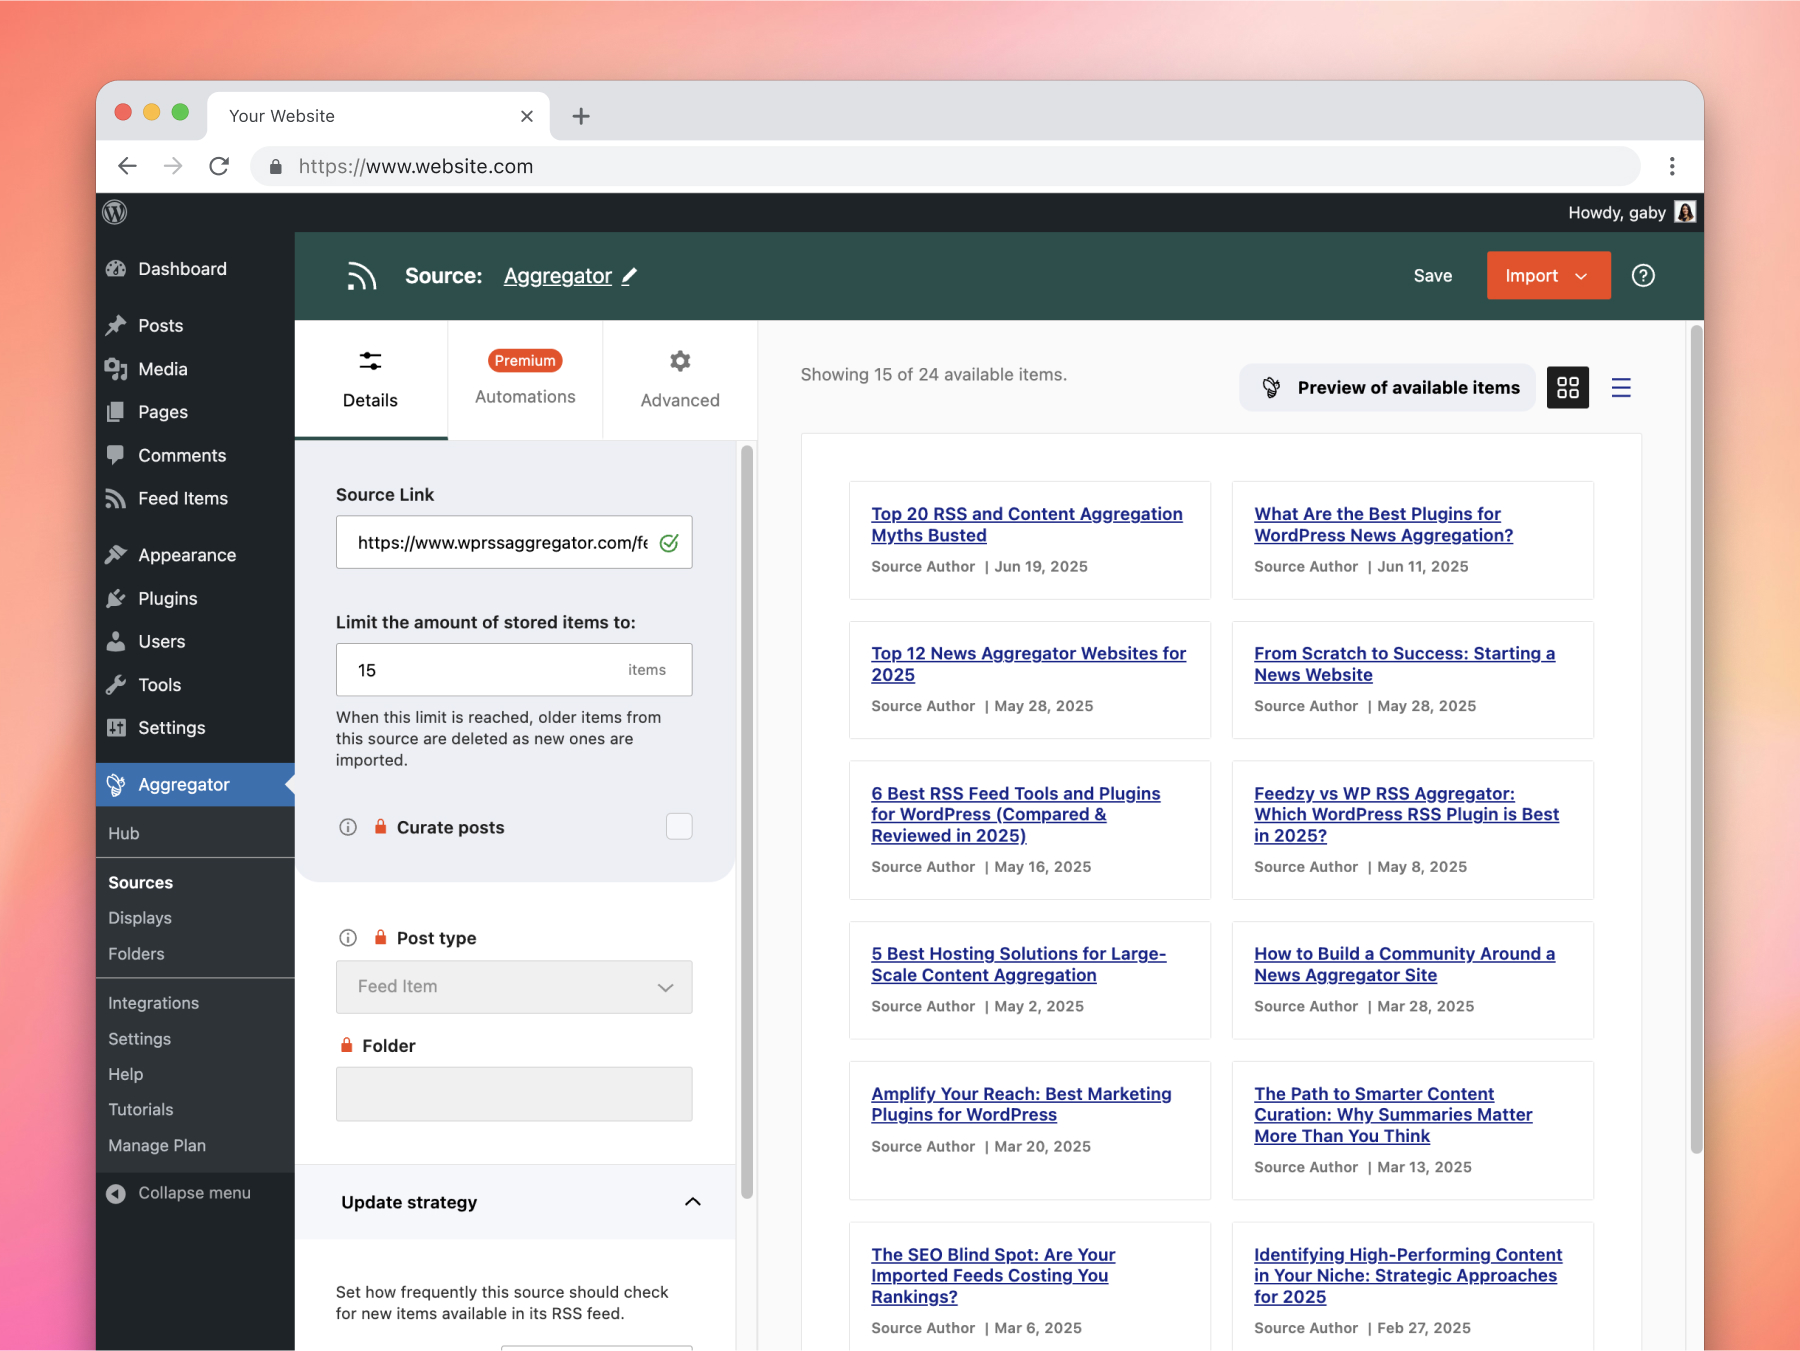Go back with browser back arrow
This screenshot has height=1351, width=1800.
point(127,166)
